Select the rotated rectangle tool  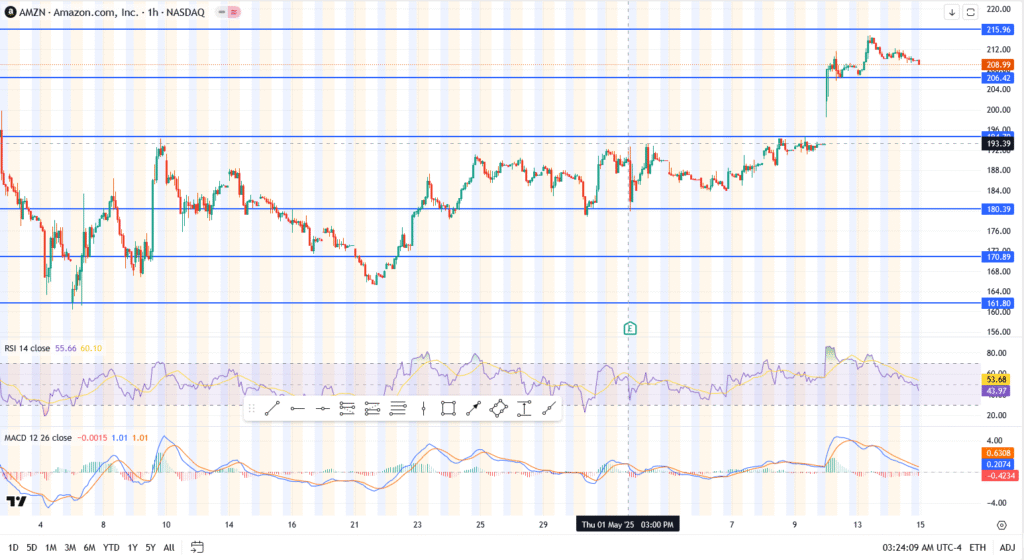coord(498,408)
